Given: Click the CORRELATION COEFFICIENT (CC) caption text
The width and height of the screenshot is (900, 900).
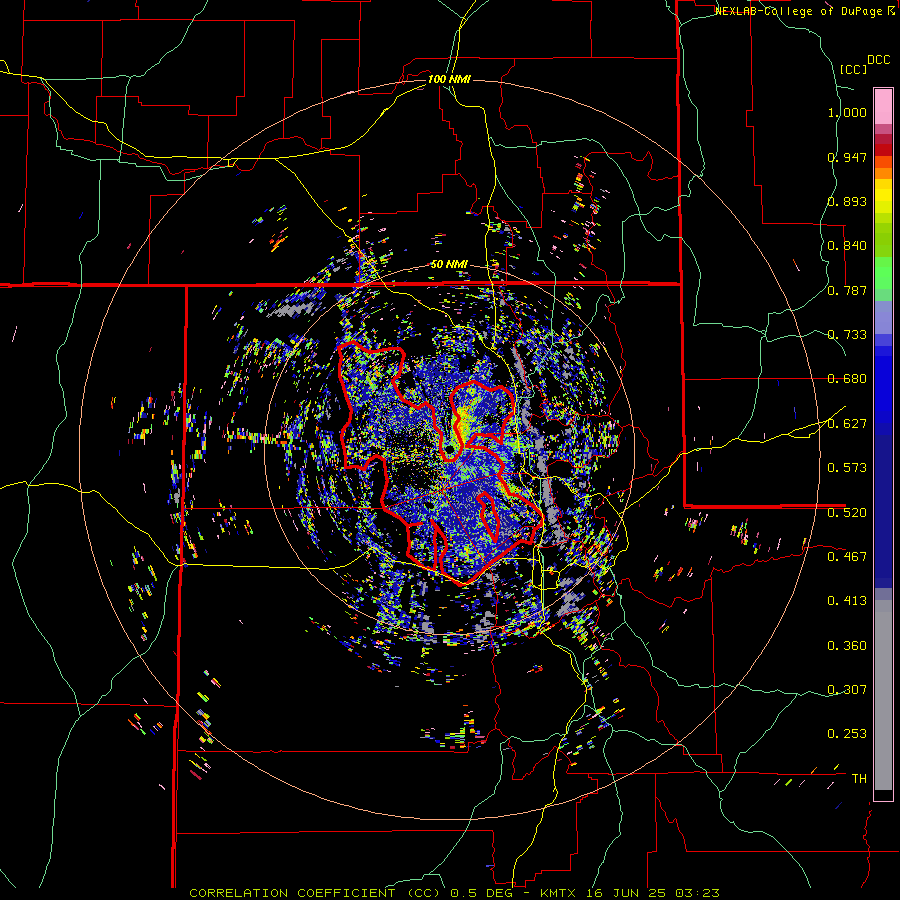Looking at the screenshot, I should point(316,893).
